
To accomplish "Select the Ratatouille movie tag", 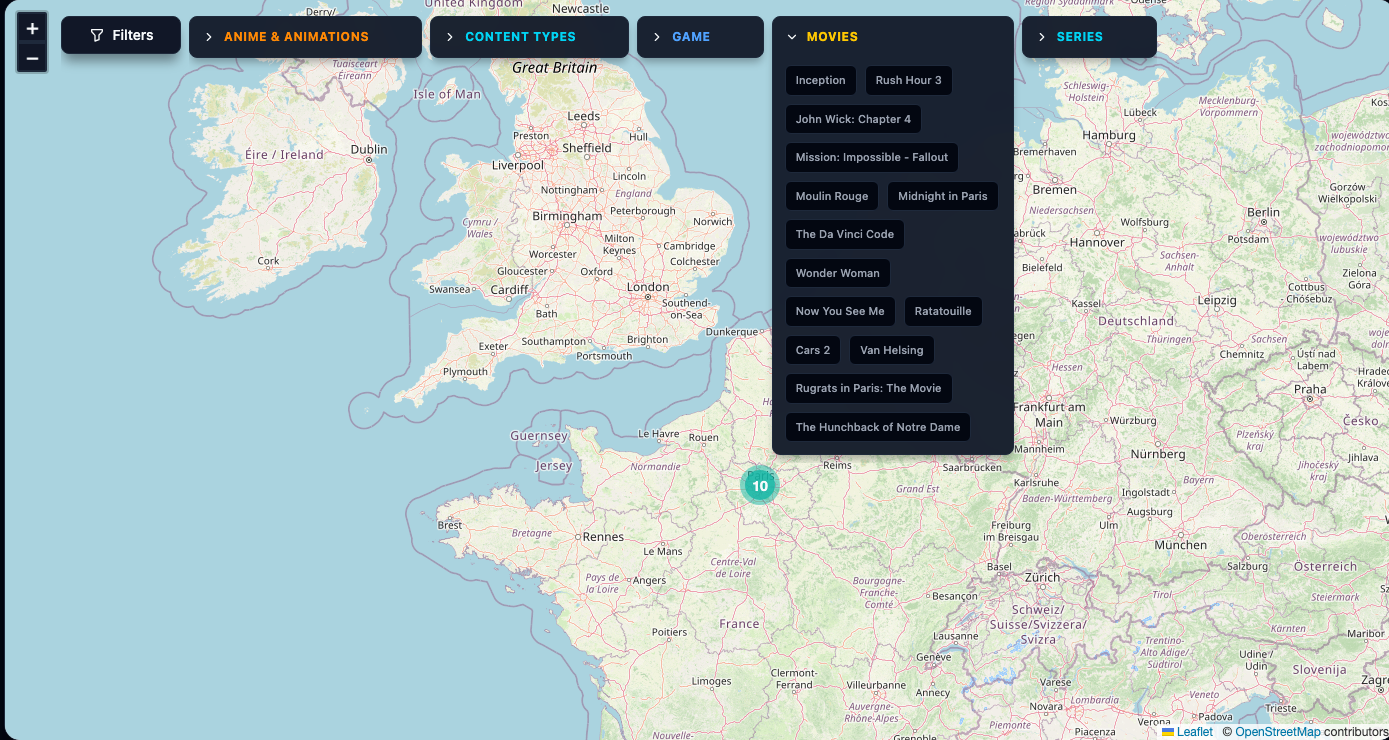I will pyautogui.click(x=942, y=311).
